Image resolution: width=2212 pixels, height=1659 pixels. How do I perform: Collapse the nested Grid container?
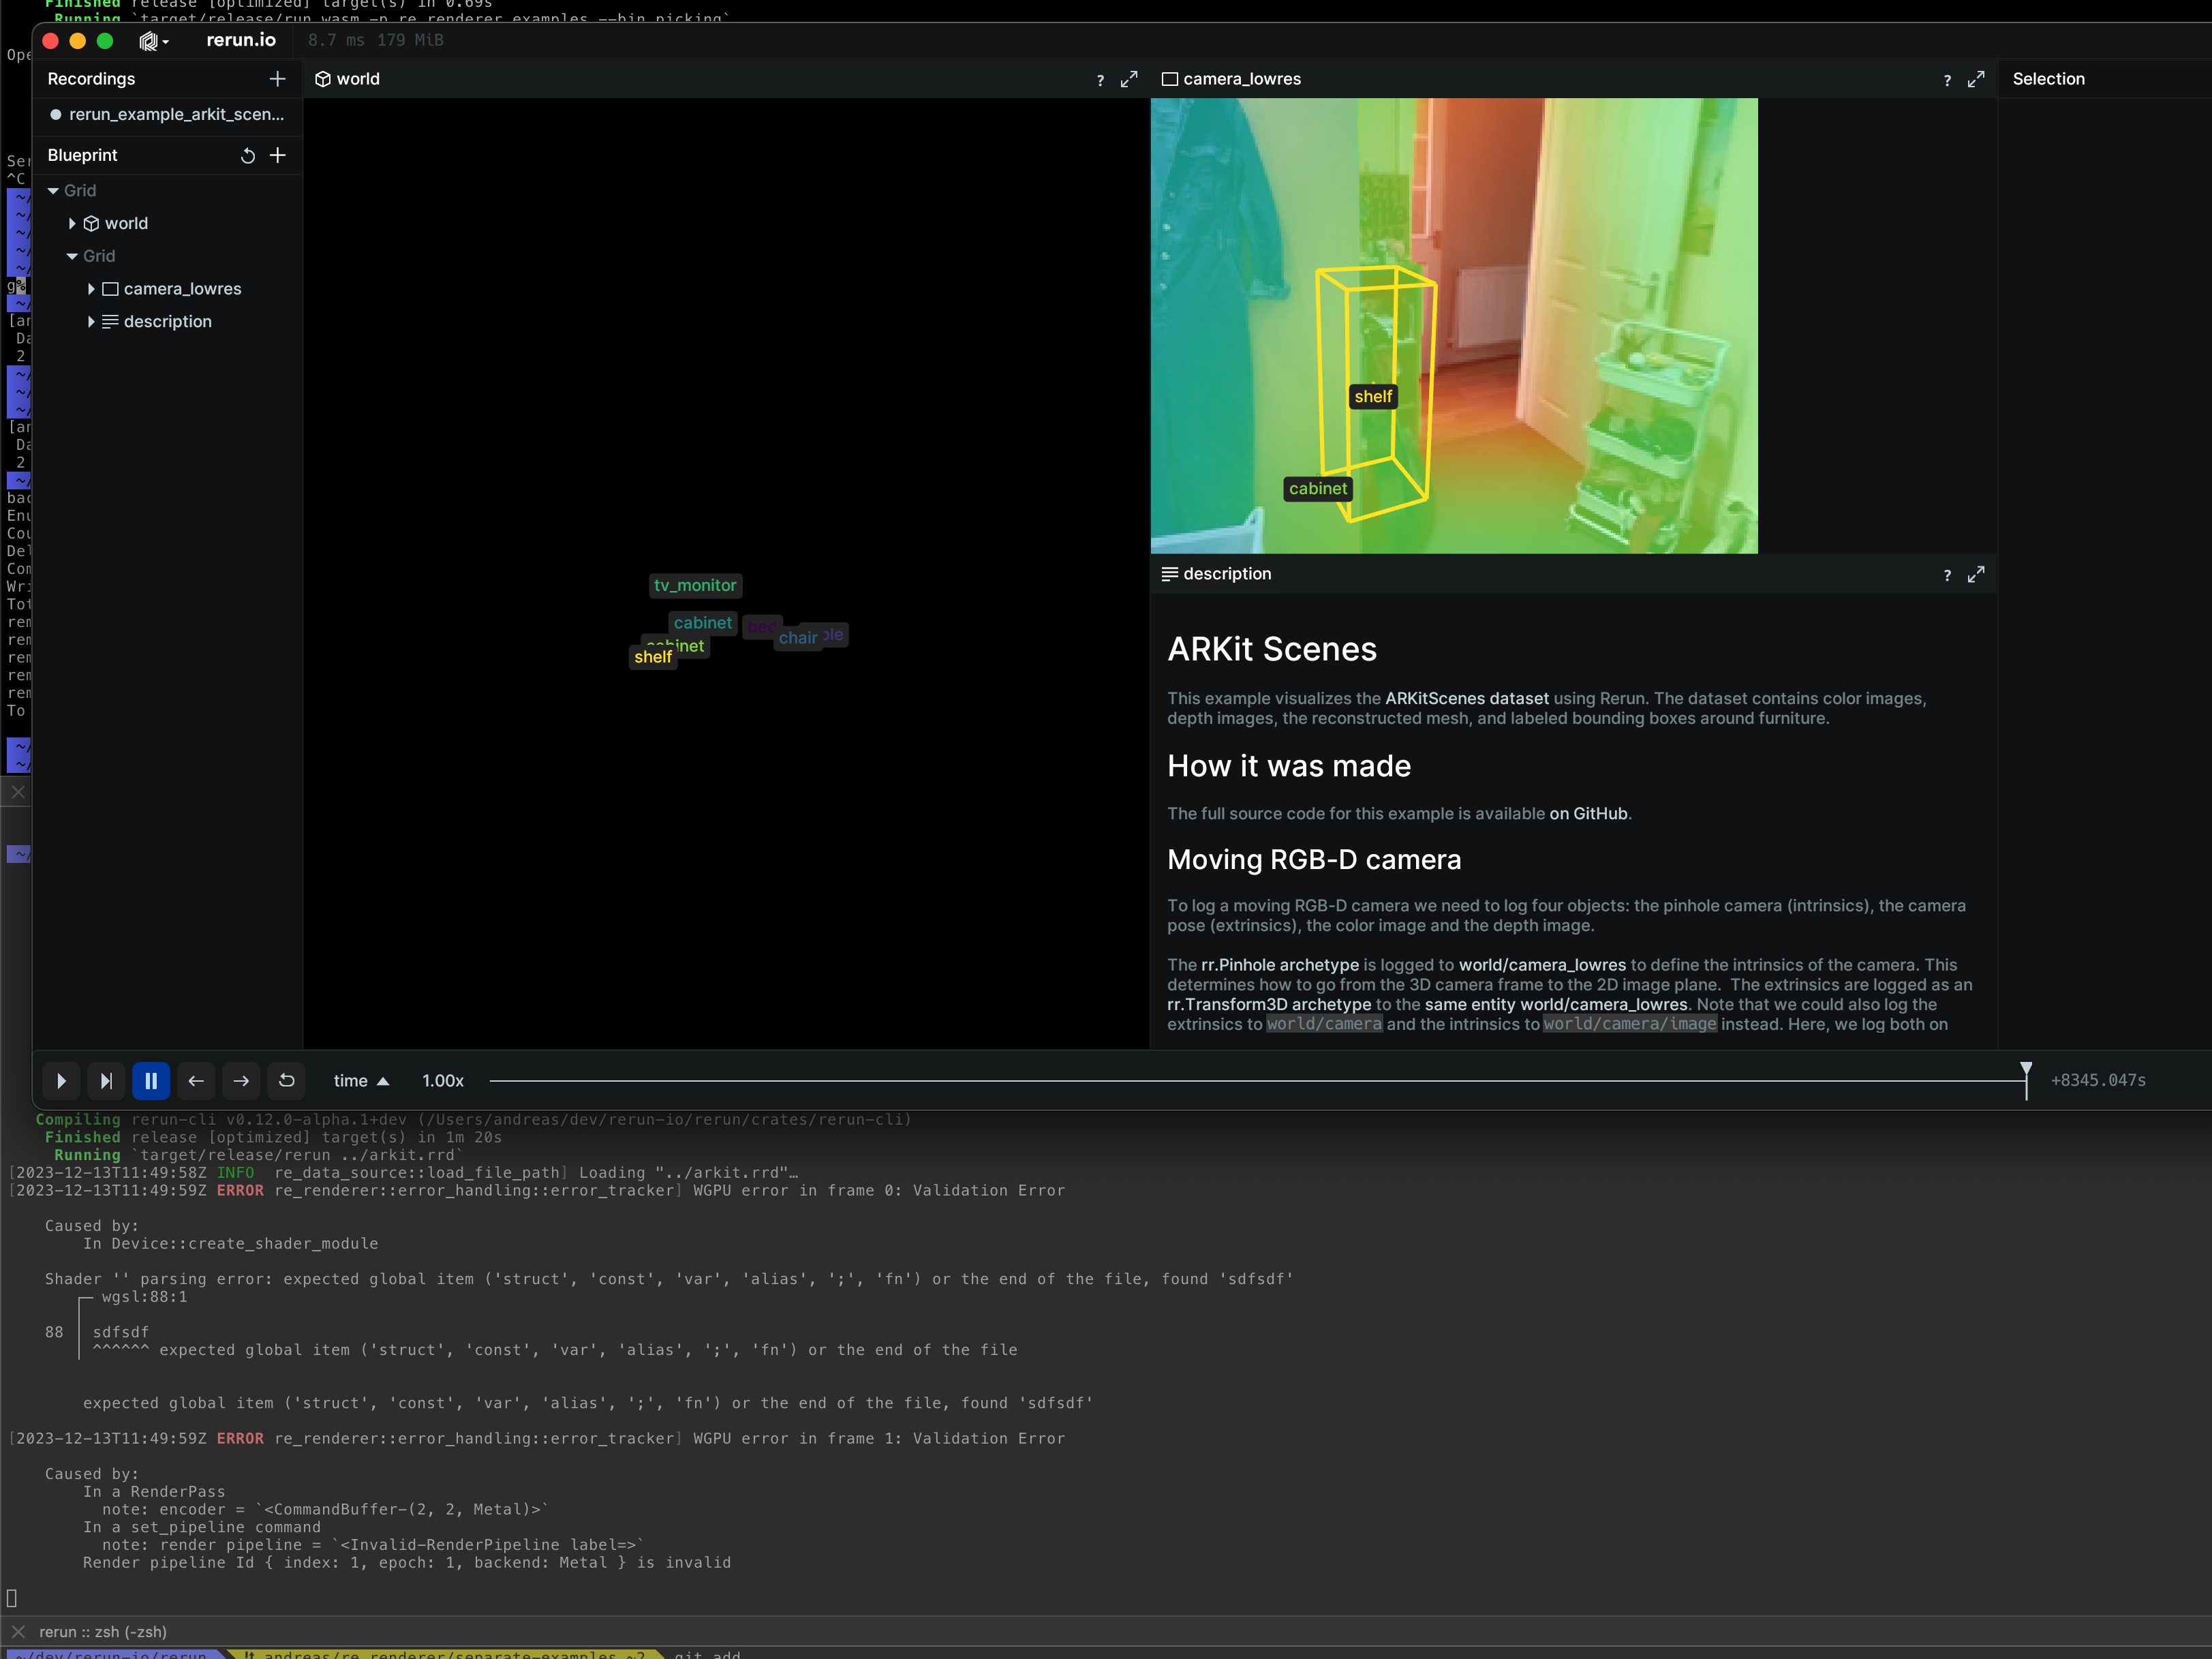[72, 257]
